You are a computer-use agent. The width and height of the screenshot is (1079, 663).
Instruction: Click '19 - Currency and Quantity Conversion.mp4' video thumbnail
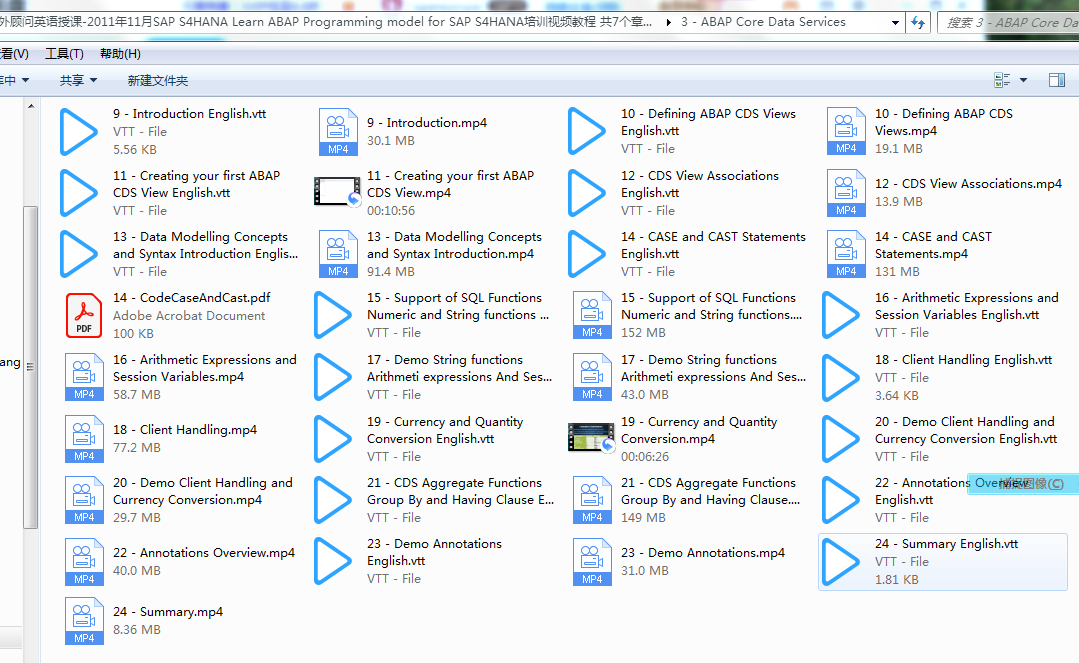point(590,437)
